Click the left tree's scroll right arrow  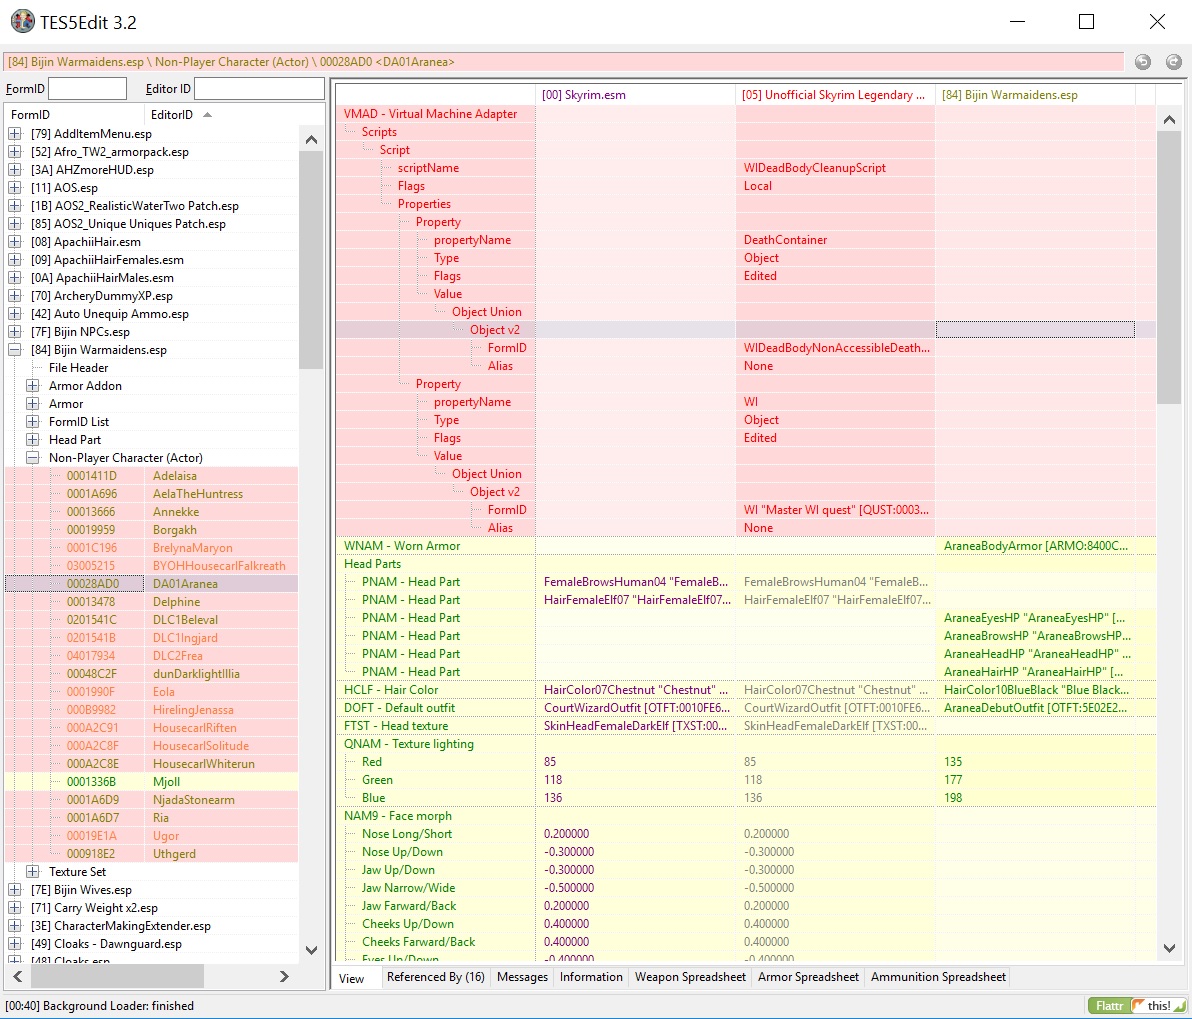(284, 976)
